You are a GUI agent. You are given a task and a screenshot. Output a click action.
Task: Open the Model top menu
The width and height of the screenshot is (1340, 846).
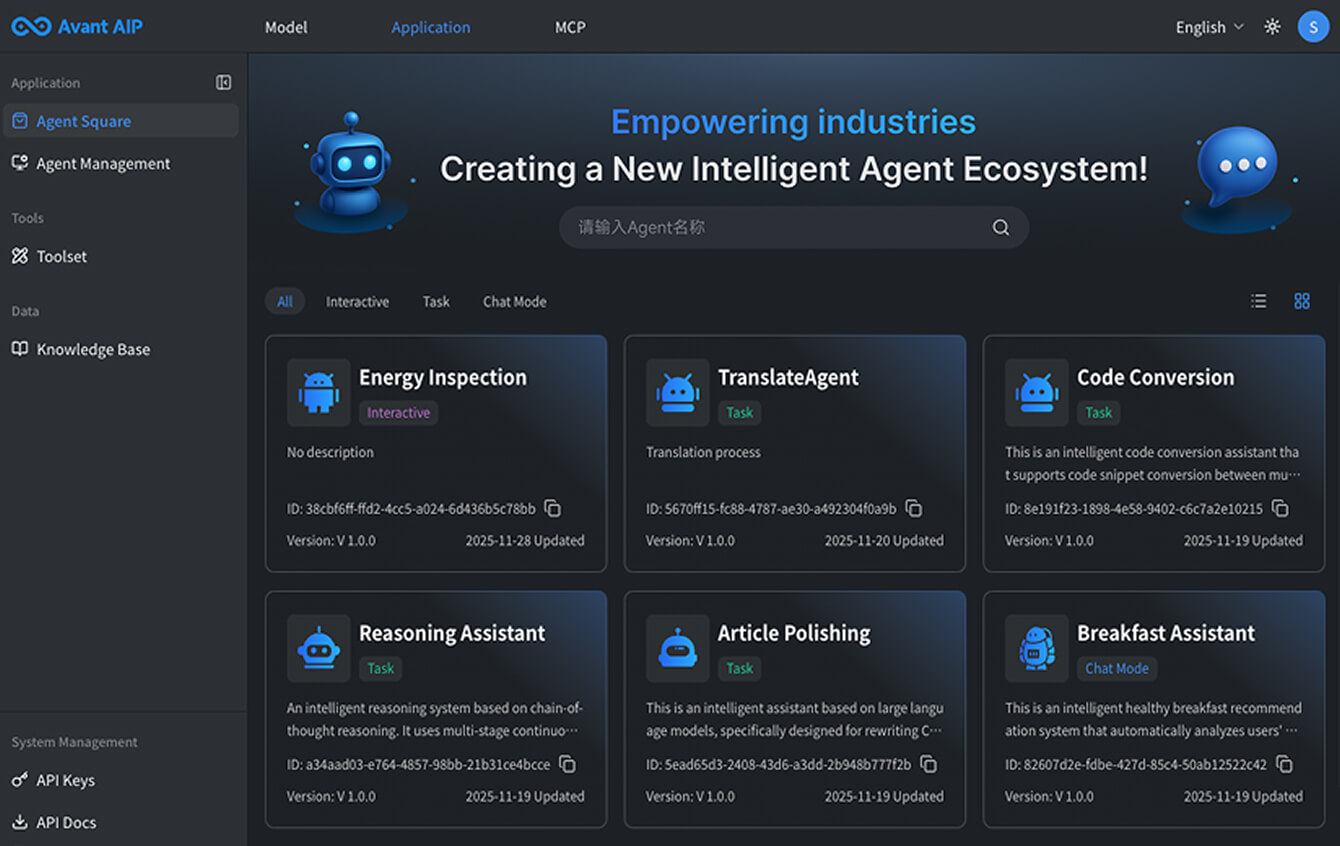click(286, 27)
